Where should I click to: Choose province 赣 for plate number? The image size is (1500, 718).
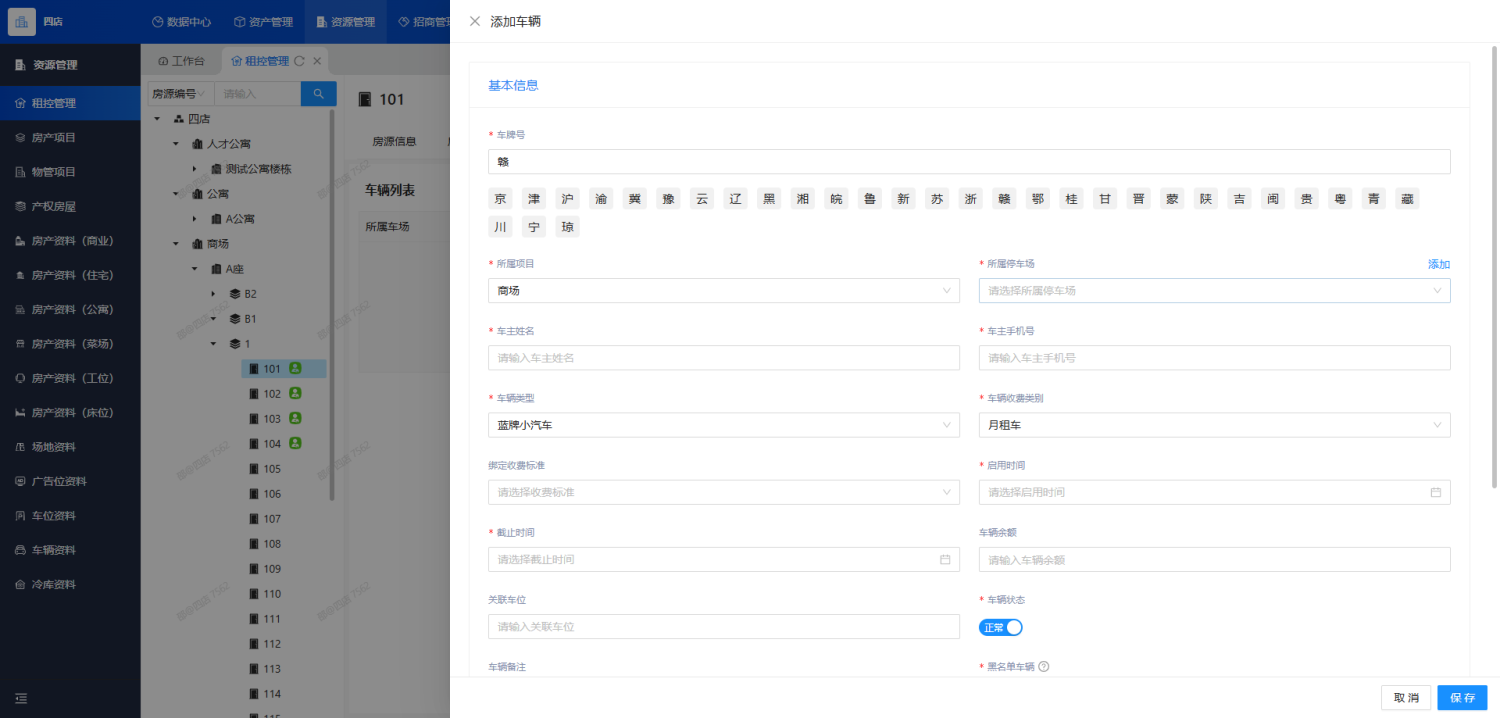[1005, 199]
